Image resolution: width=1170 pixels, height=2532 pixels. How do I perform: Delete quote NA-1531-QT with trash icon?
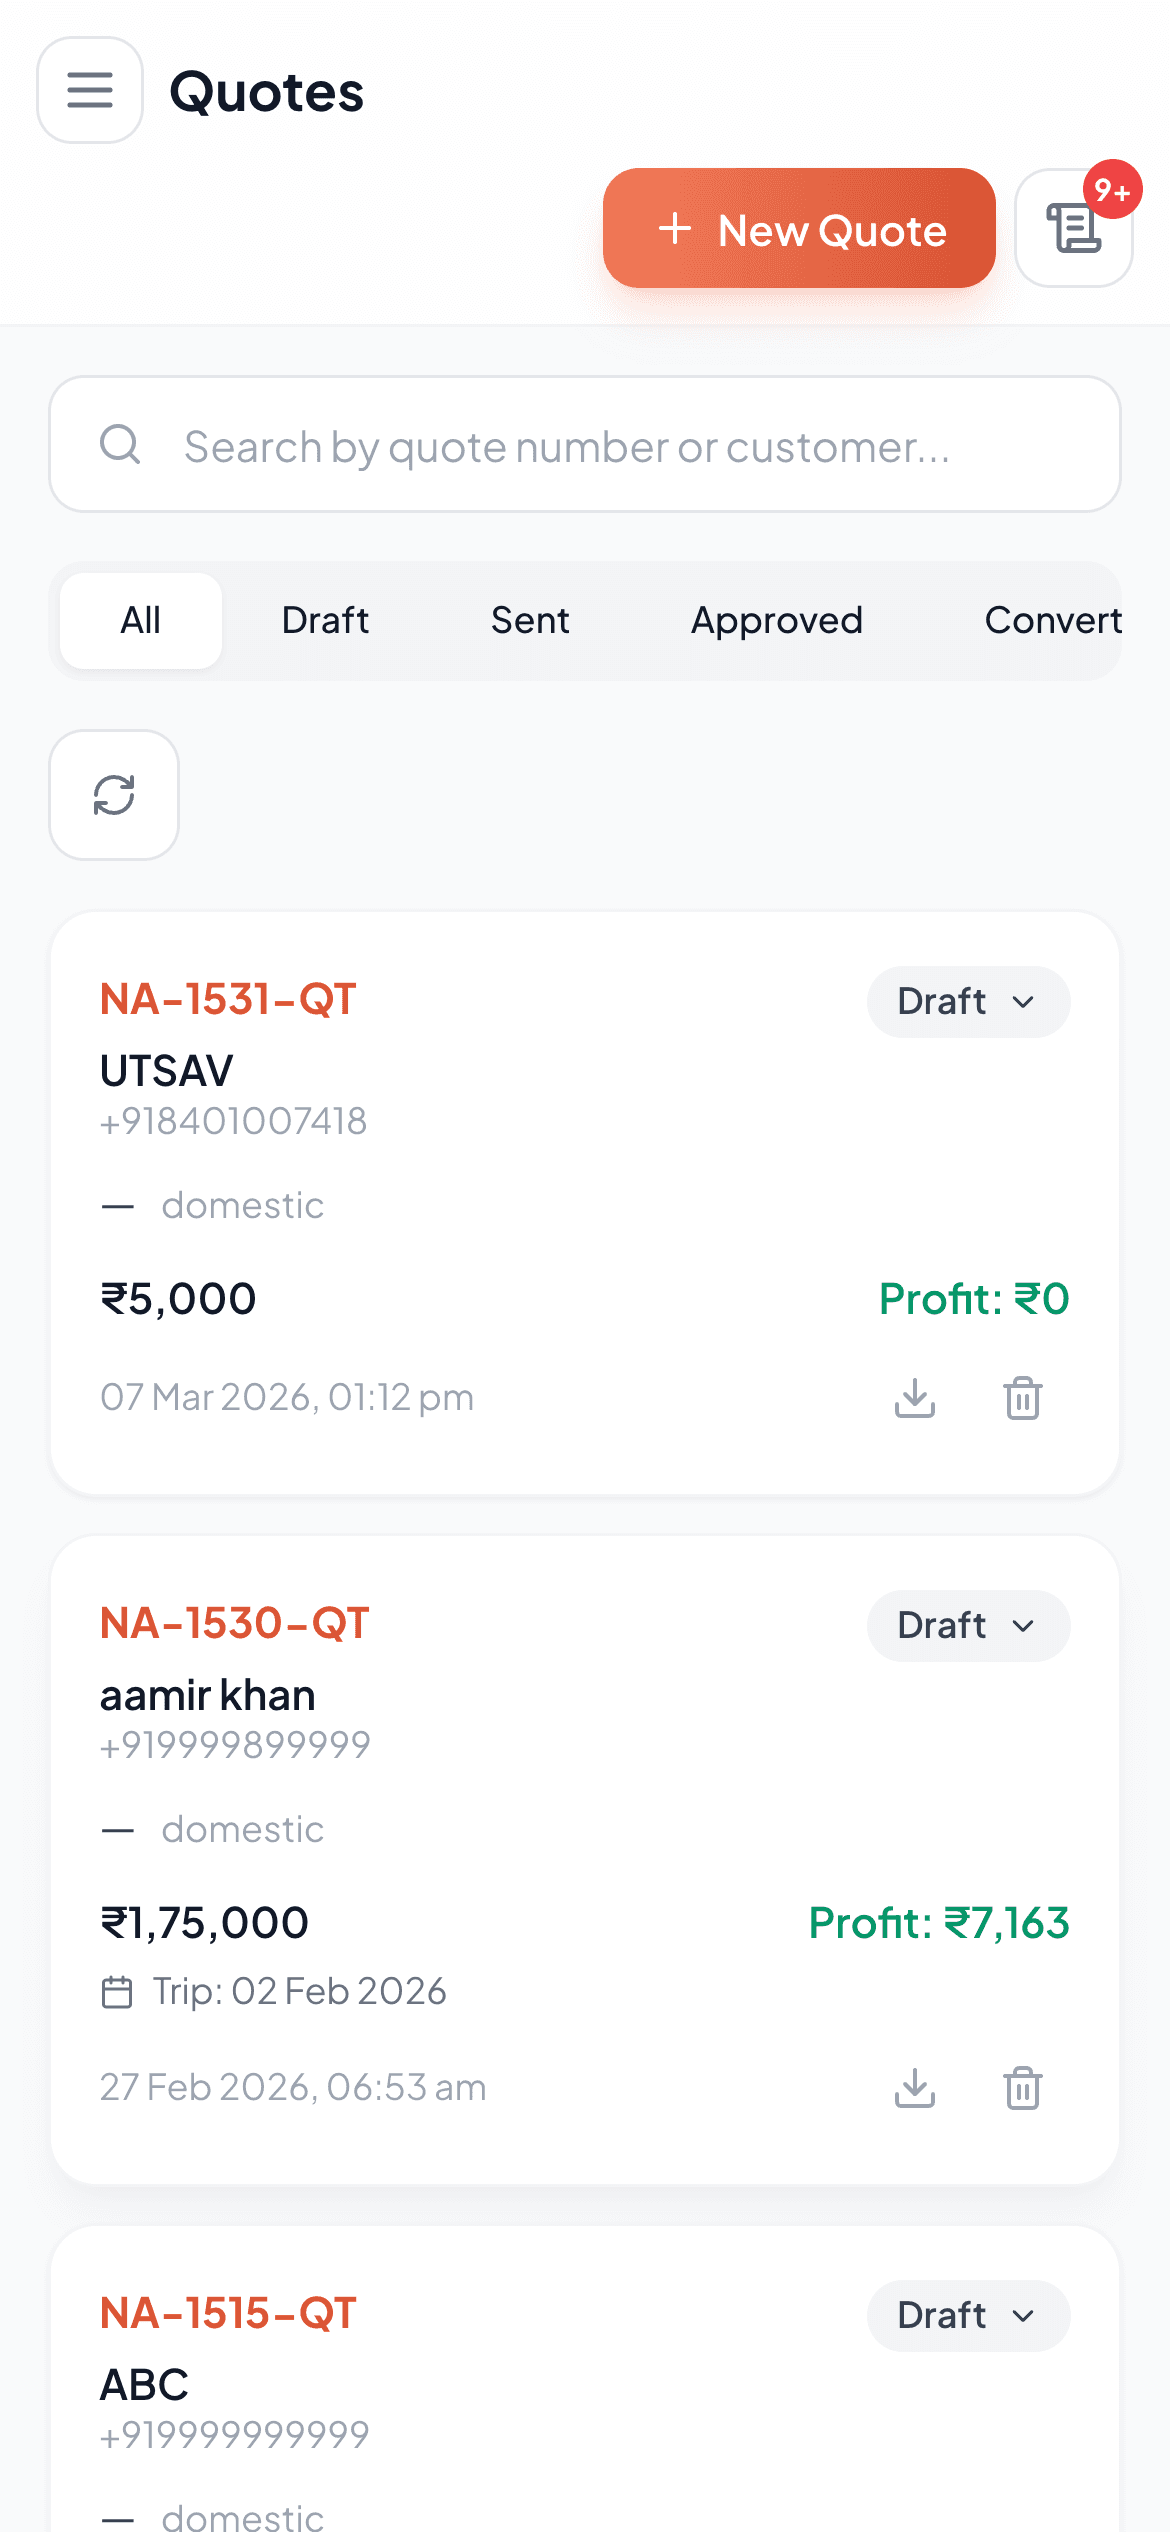(x=1023, y=1398)
